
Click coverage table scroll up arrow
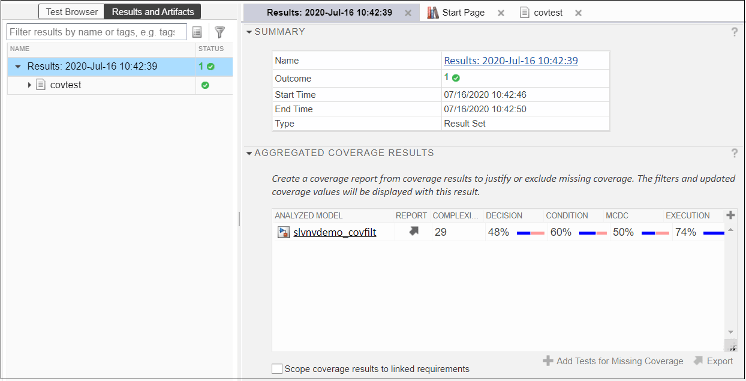click(731, 230)
